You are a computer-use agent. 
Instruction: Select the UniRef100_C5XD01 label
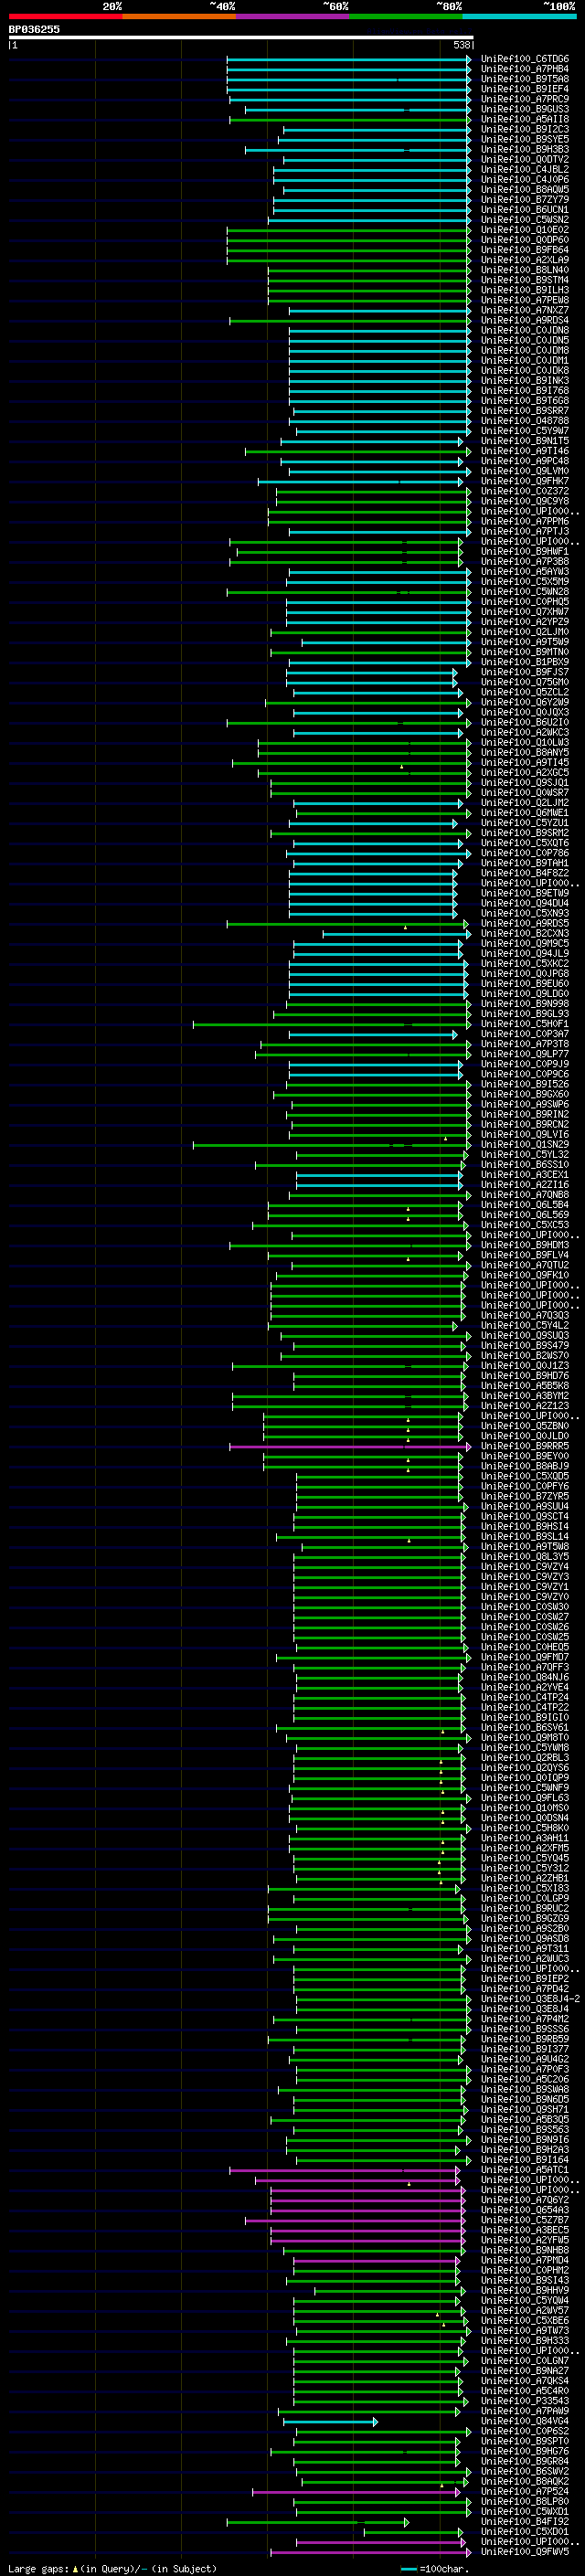coord(525,2532)
